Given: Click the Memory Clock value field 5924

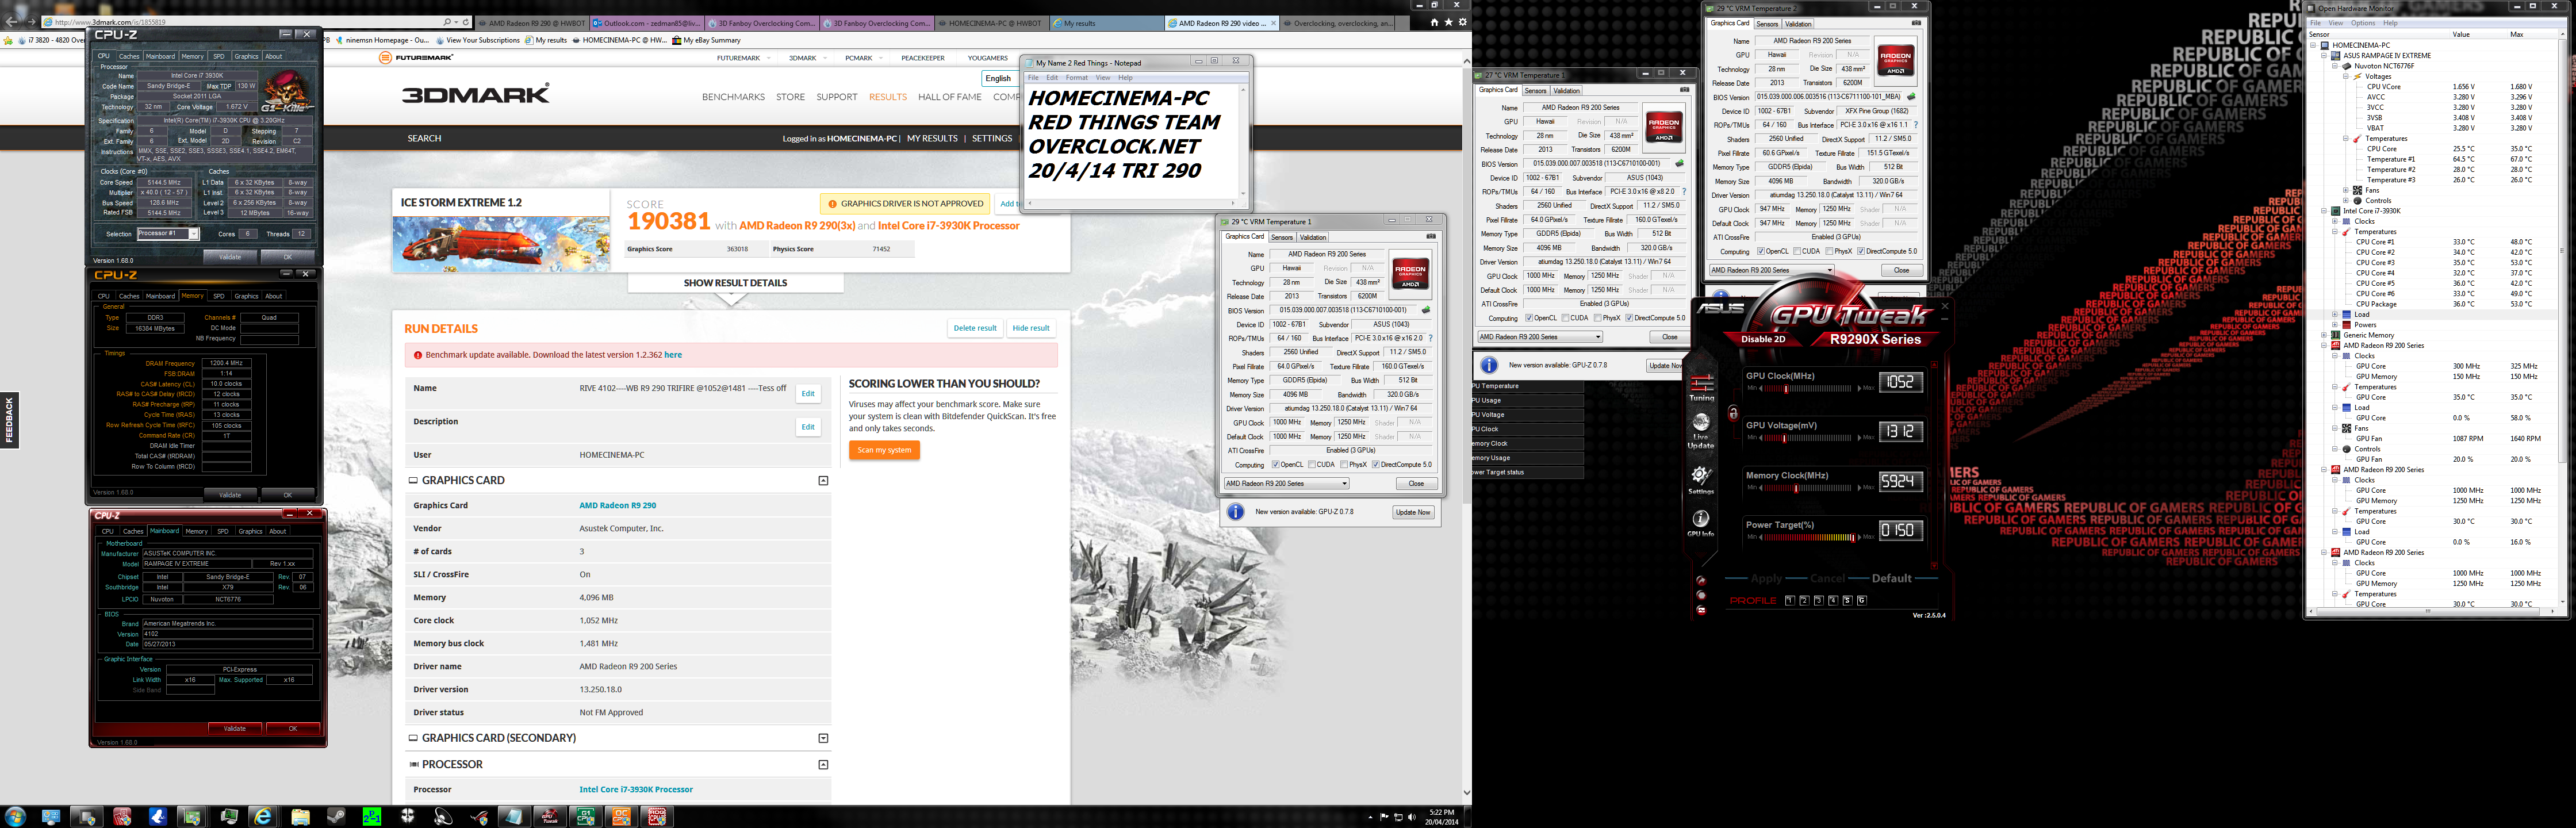Looking at the screenshot, I should coord(1902,481).
